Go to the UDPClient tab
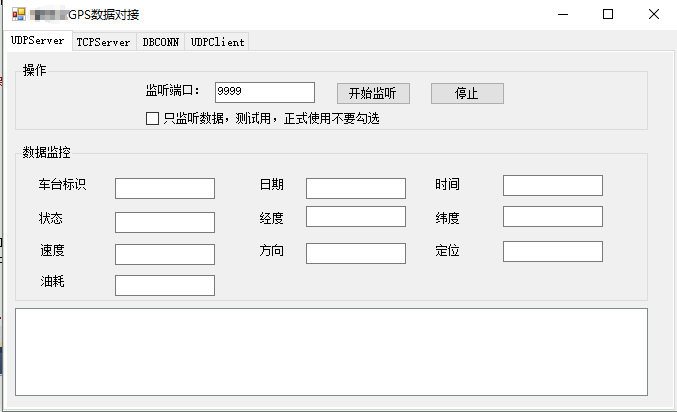 click(217, 42)
